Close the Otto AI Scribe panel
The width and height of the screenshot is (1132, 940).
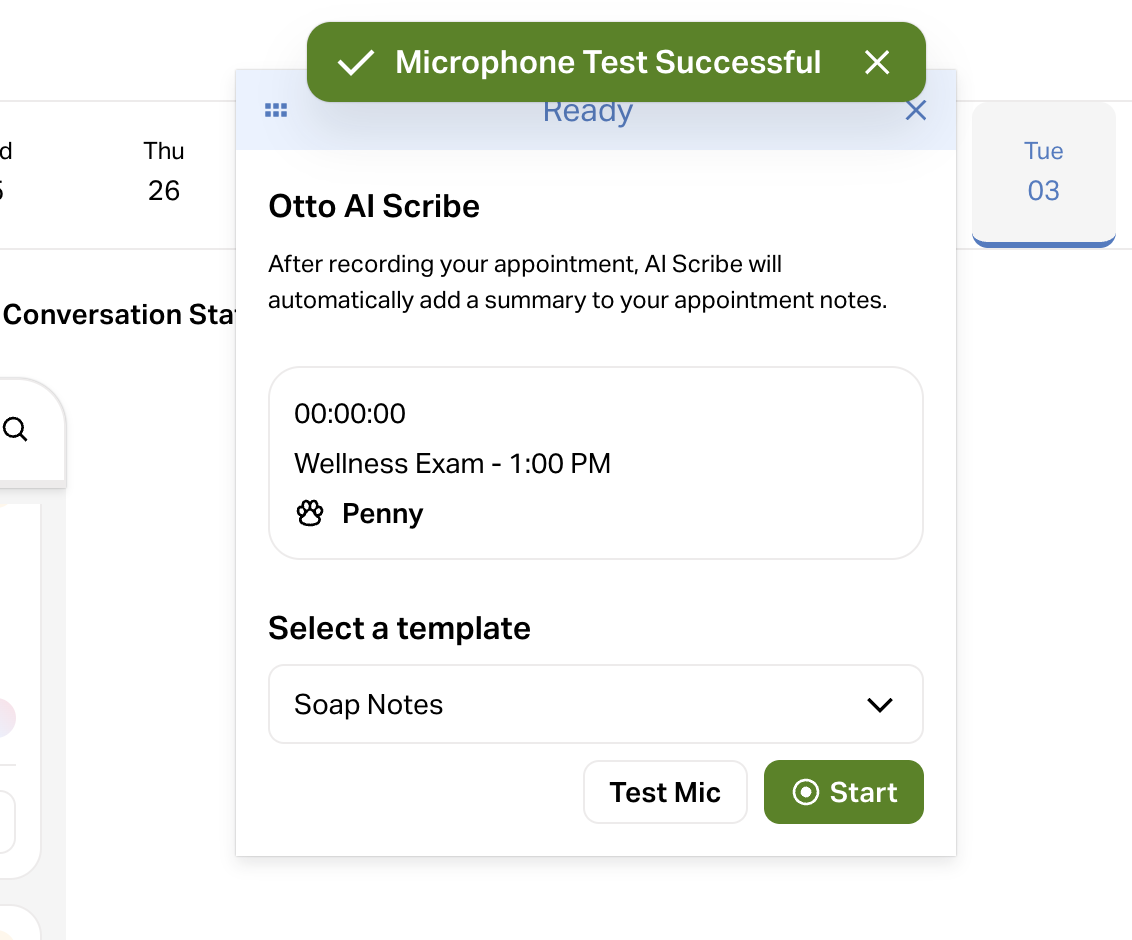[x=916, y=111]
